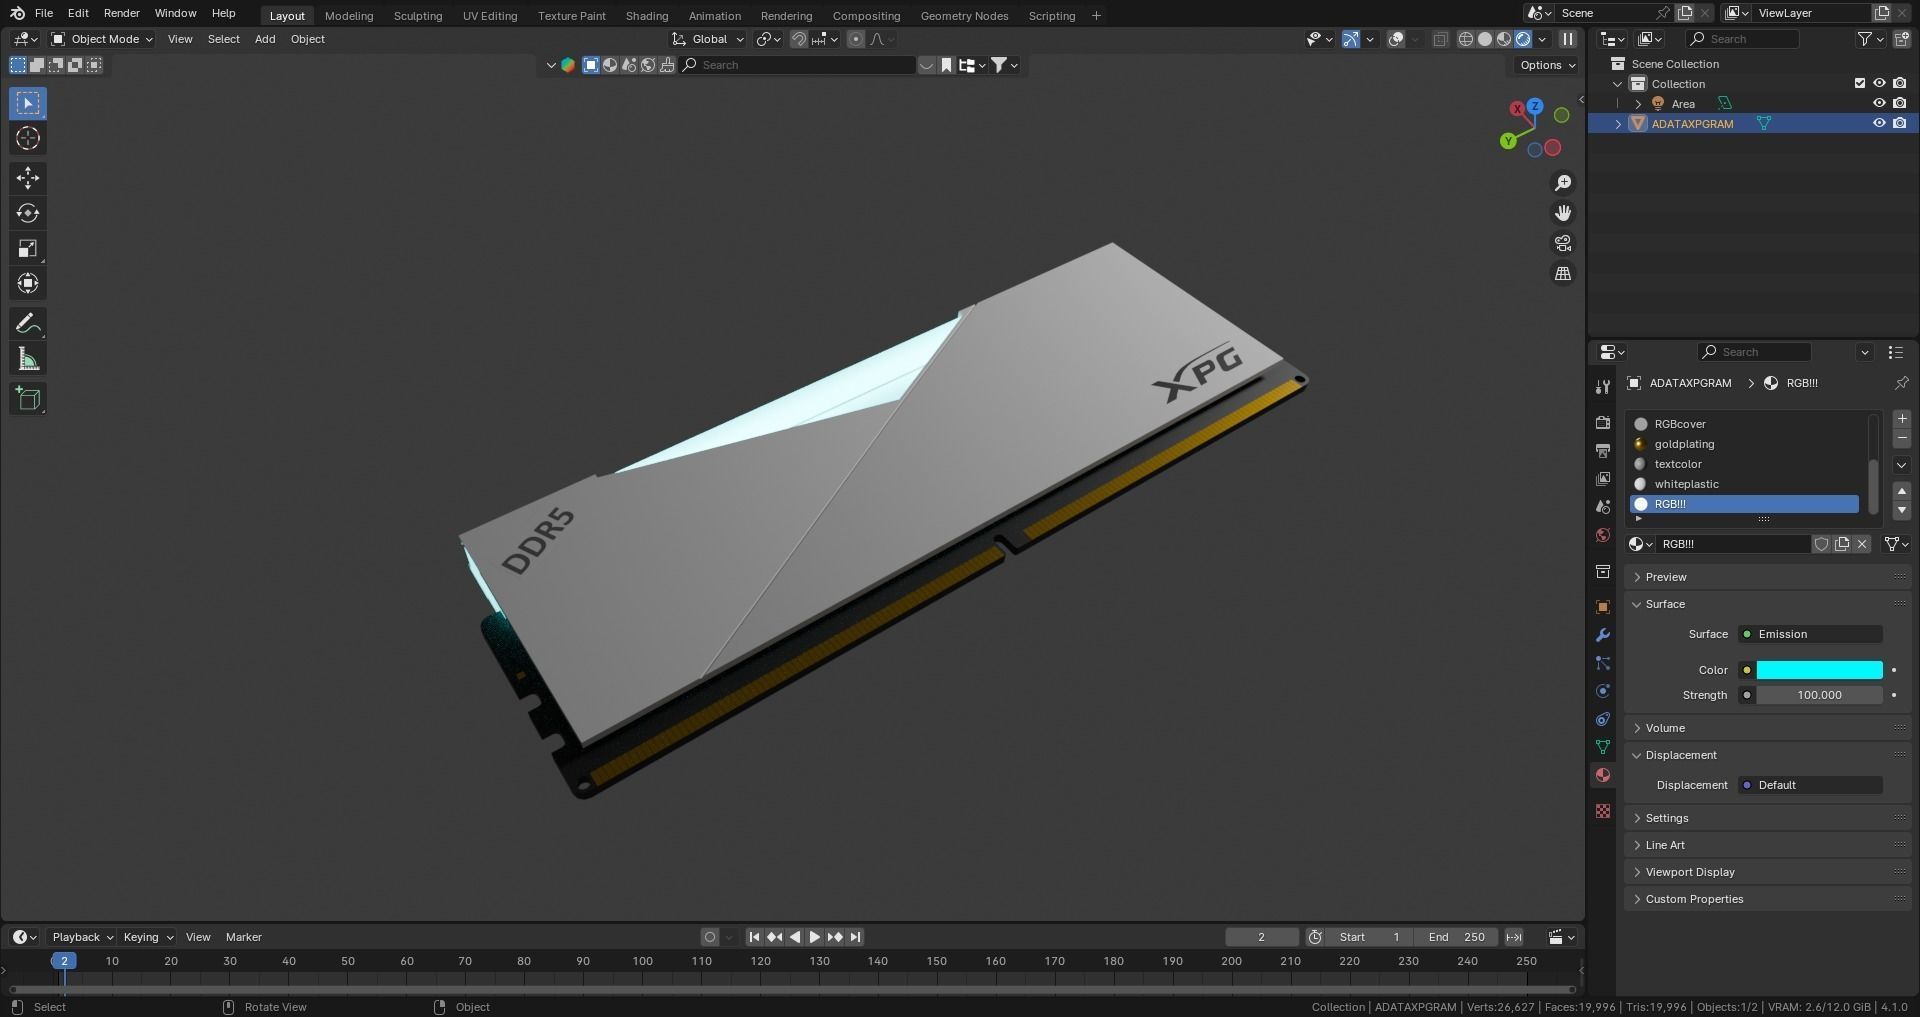This screenshot has height=1017, width=1920.
Task: Open the Scene properties tab
Action: (x=1603, y=507)
